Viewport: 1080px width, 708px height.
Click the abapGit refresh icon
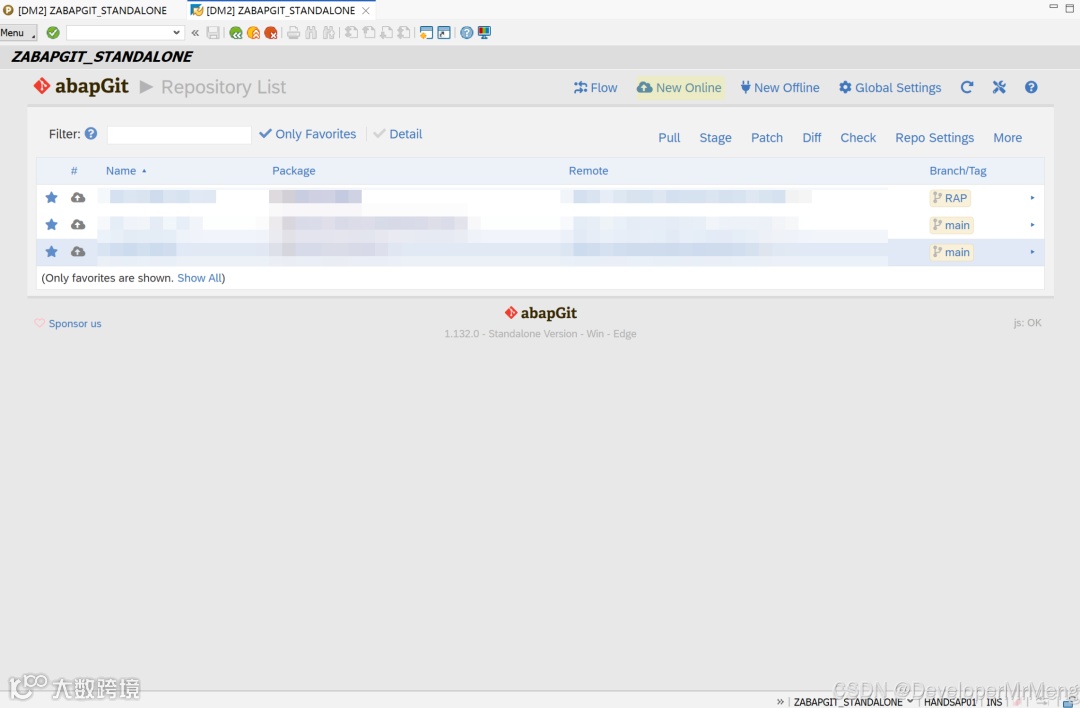(x=967, y=87)
